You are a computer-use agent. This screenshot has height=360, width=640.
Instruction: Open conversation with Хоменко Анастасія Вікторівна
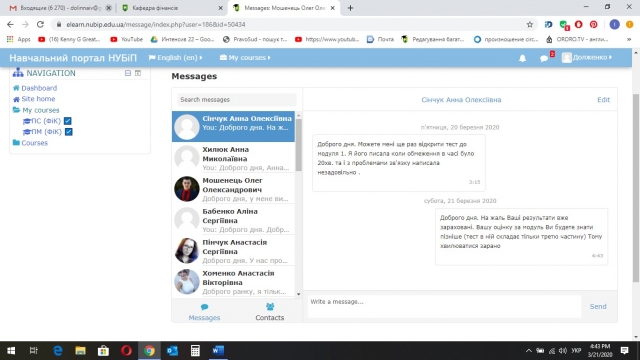(x=233, y=282)
